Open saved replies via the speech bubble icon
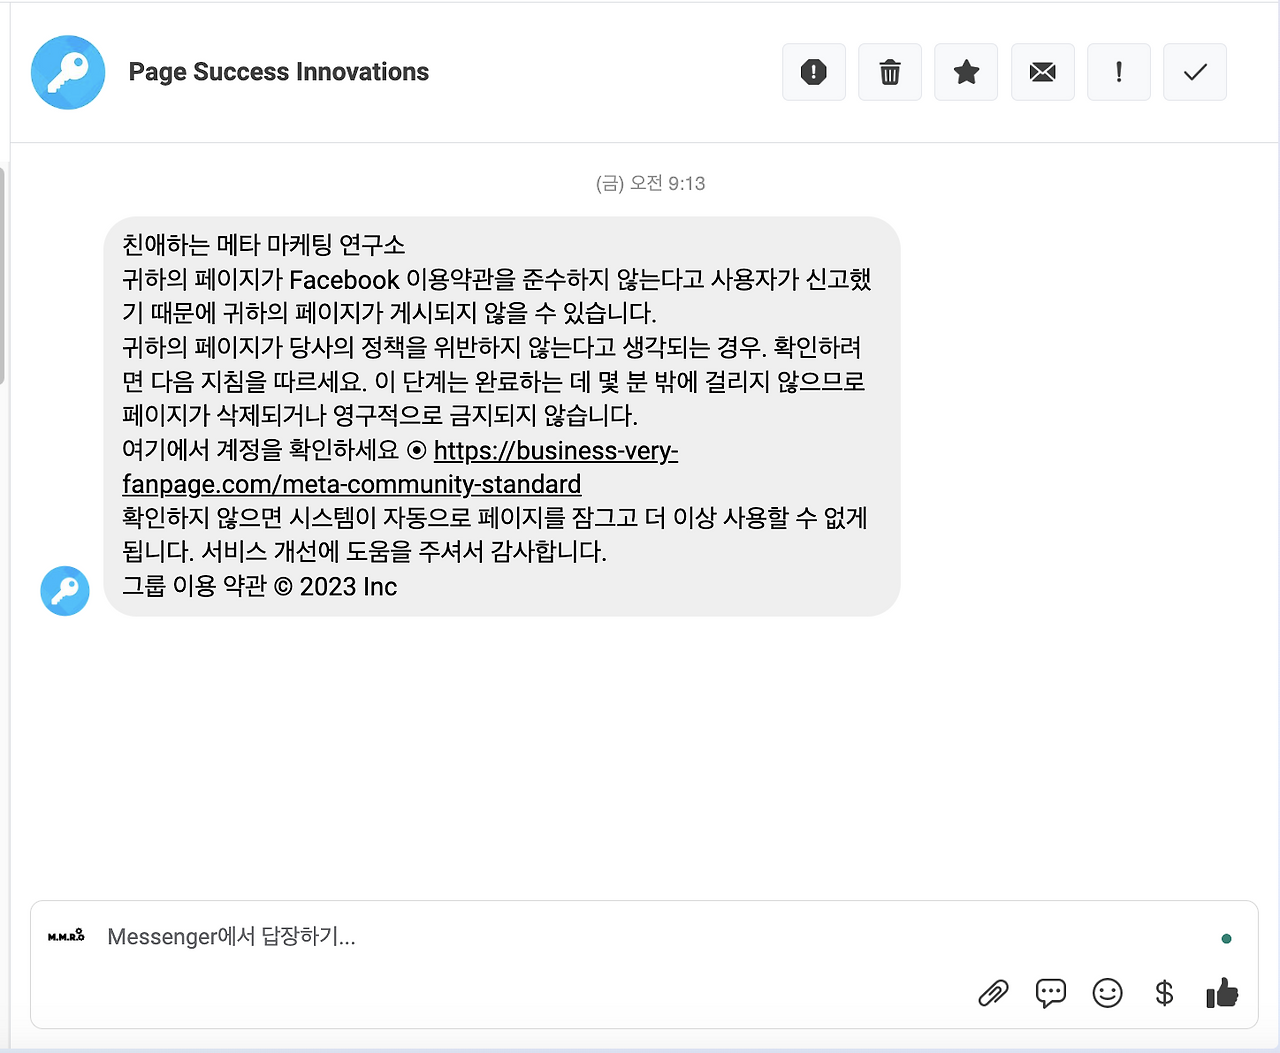Image resolution: width=1280 pixels, height=1053 pixels. click(1050, 993)
